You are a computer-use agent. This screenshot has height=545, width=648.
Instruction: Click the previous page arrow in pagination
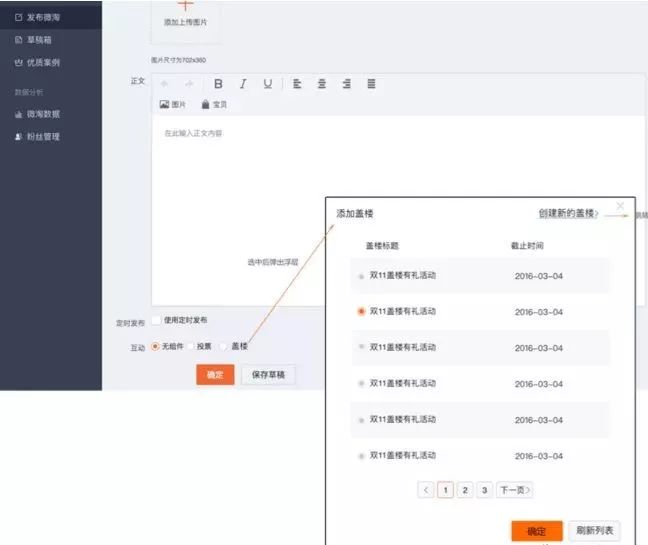pyautogui.click(x=426, y=490)
